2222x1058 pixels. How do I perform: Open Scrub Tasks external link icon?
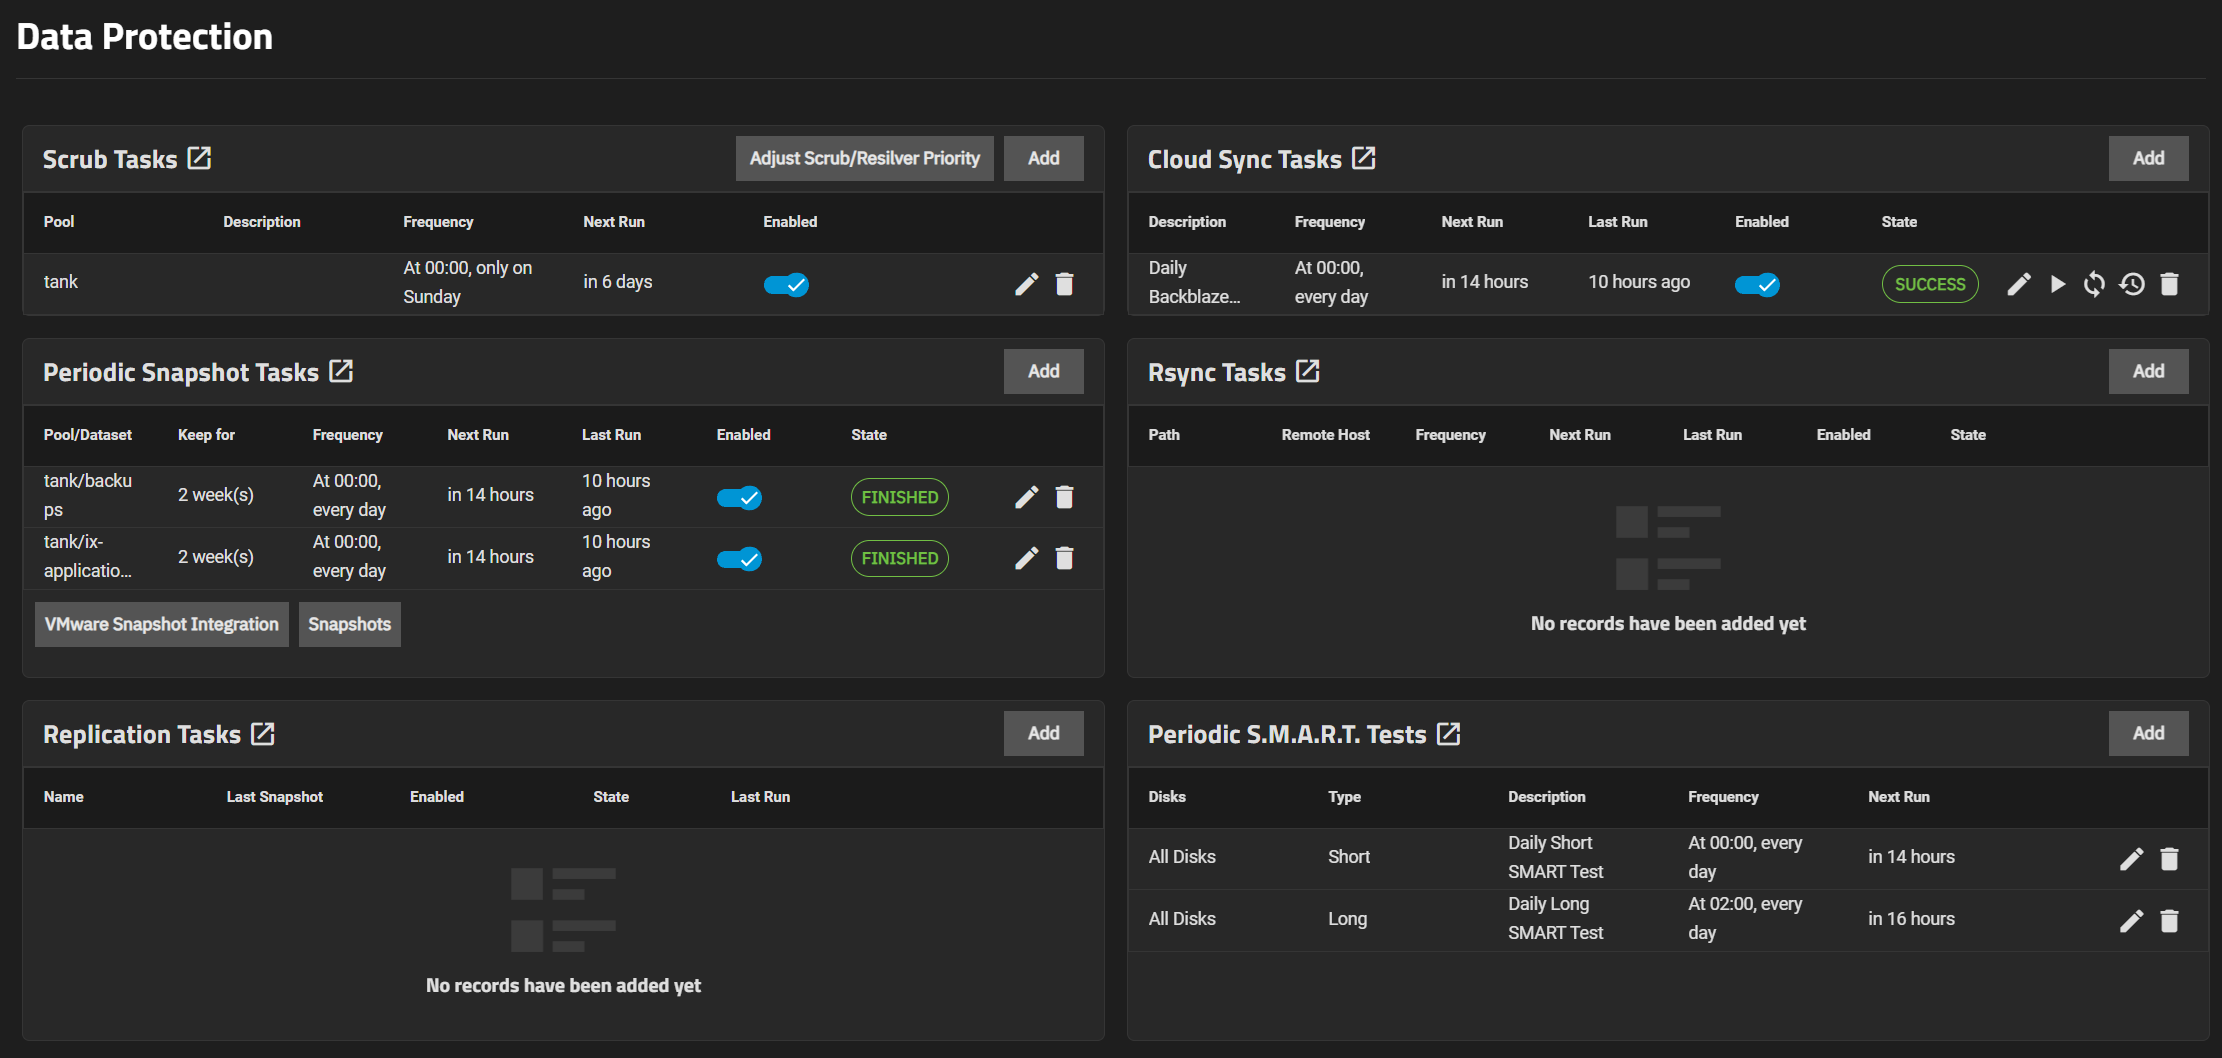(x=199, y=158)
